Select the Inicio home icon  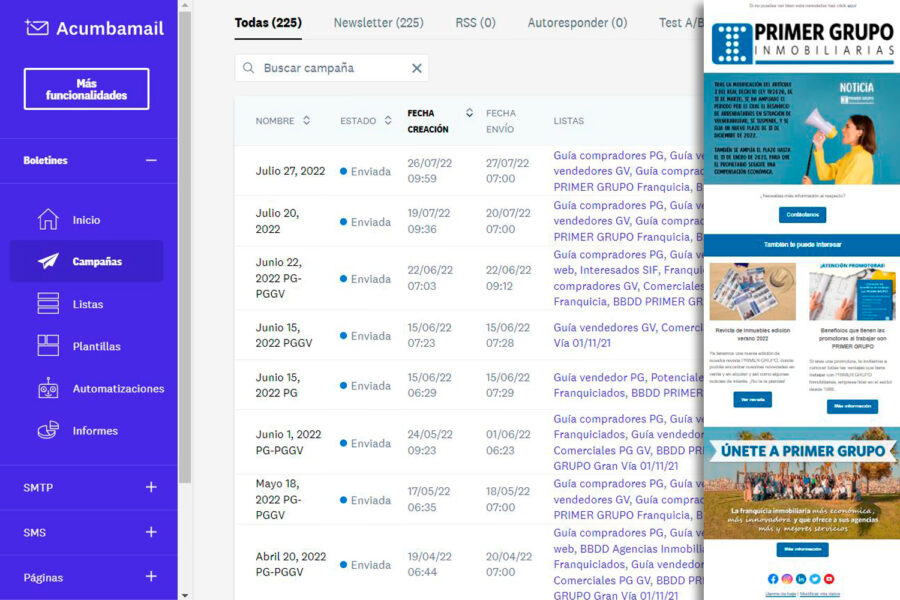coord(48,219)
